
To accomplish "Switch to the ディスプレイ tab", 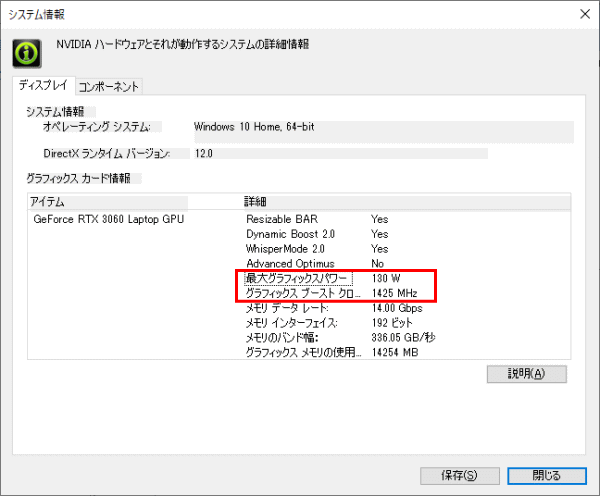I will pos(43,85).
